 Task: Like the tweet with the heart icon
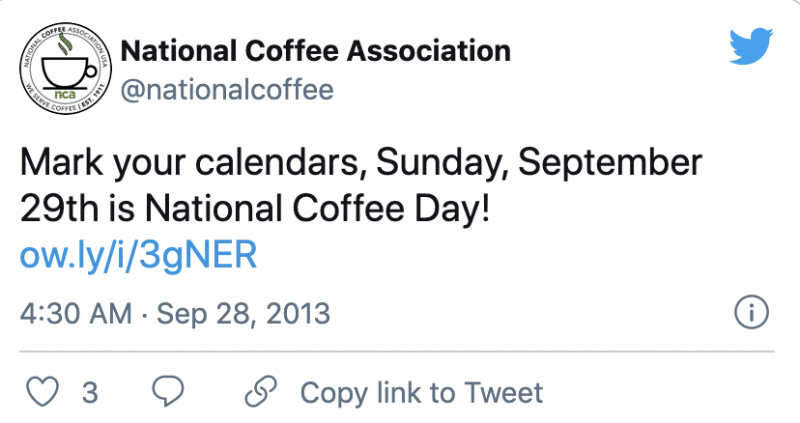coord(42,392)
